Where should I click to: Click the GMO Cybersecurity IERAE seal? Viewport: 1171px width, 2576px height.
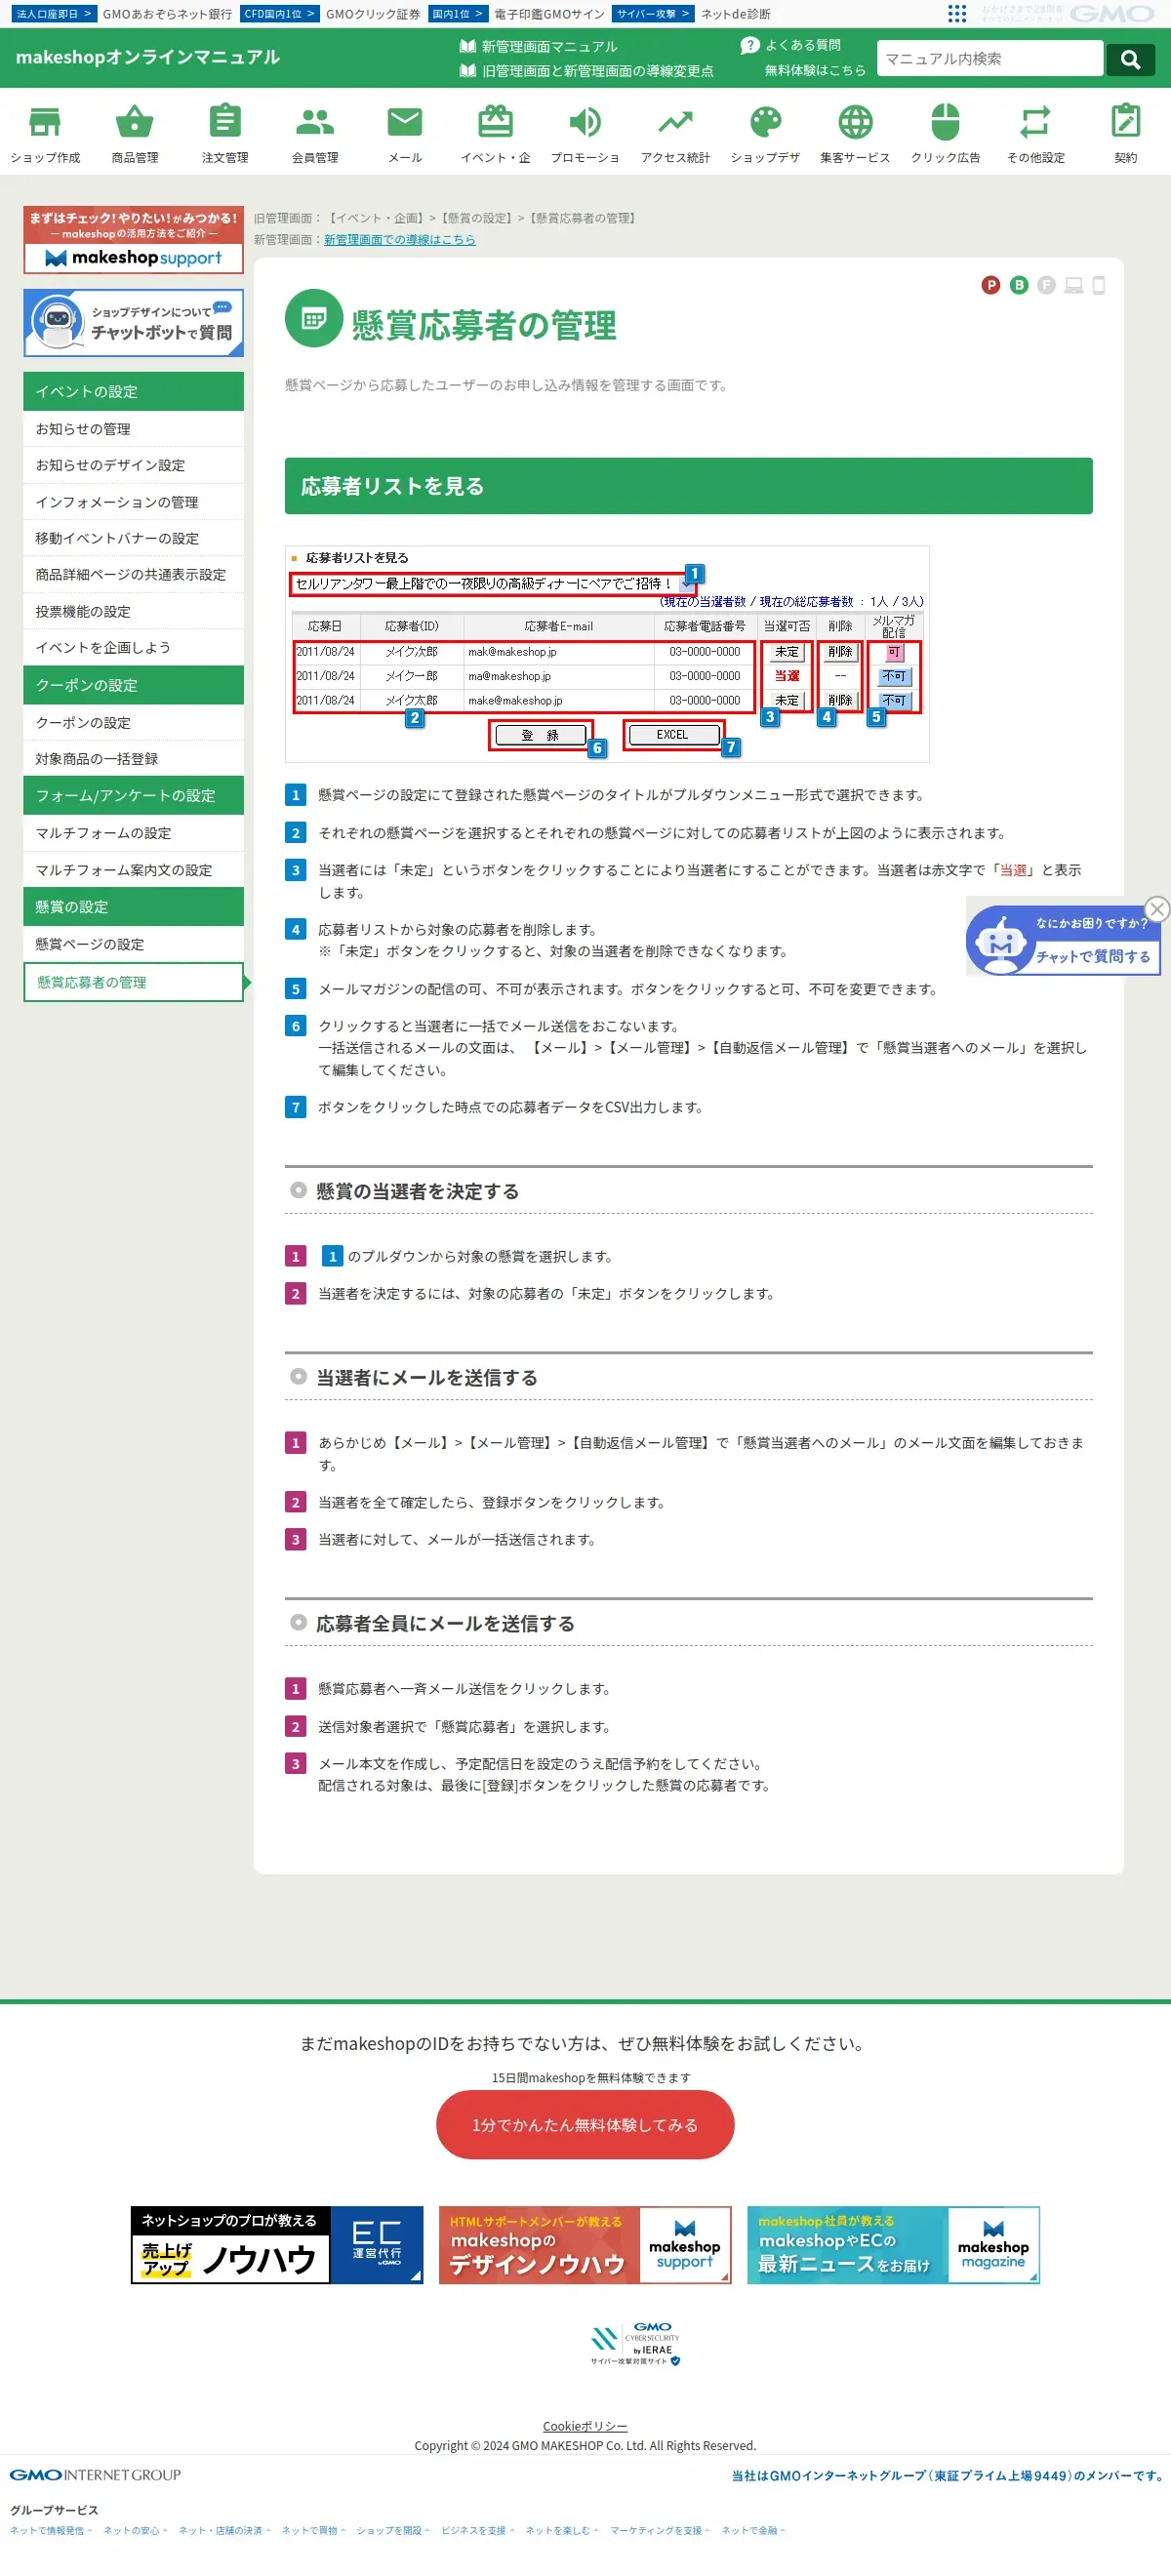point(636,2344)
